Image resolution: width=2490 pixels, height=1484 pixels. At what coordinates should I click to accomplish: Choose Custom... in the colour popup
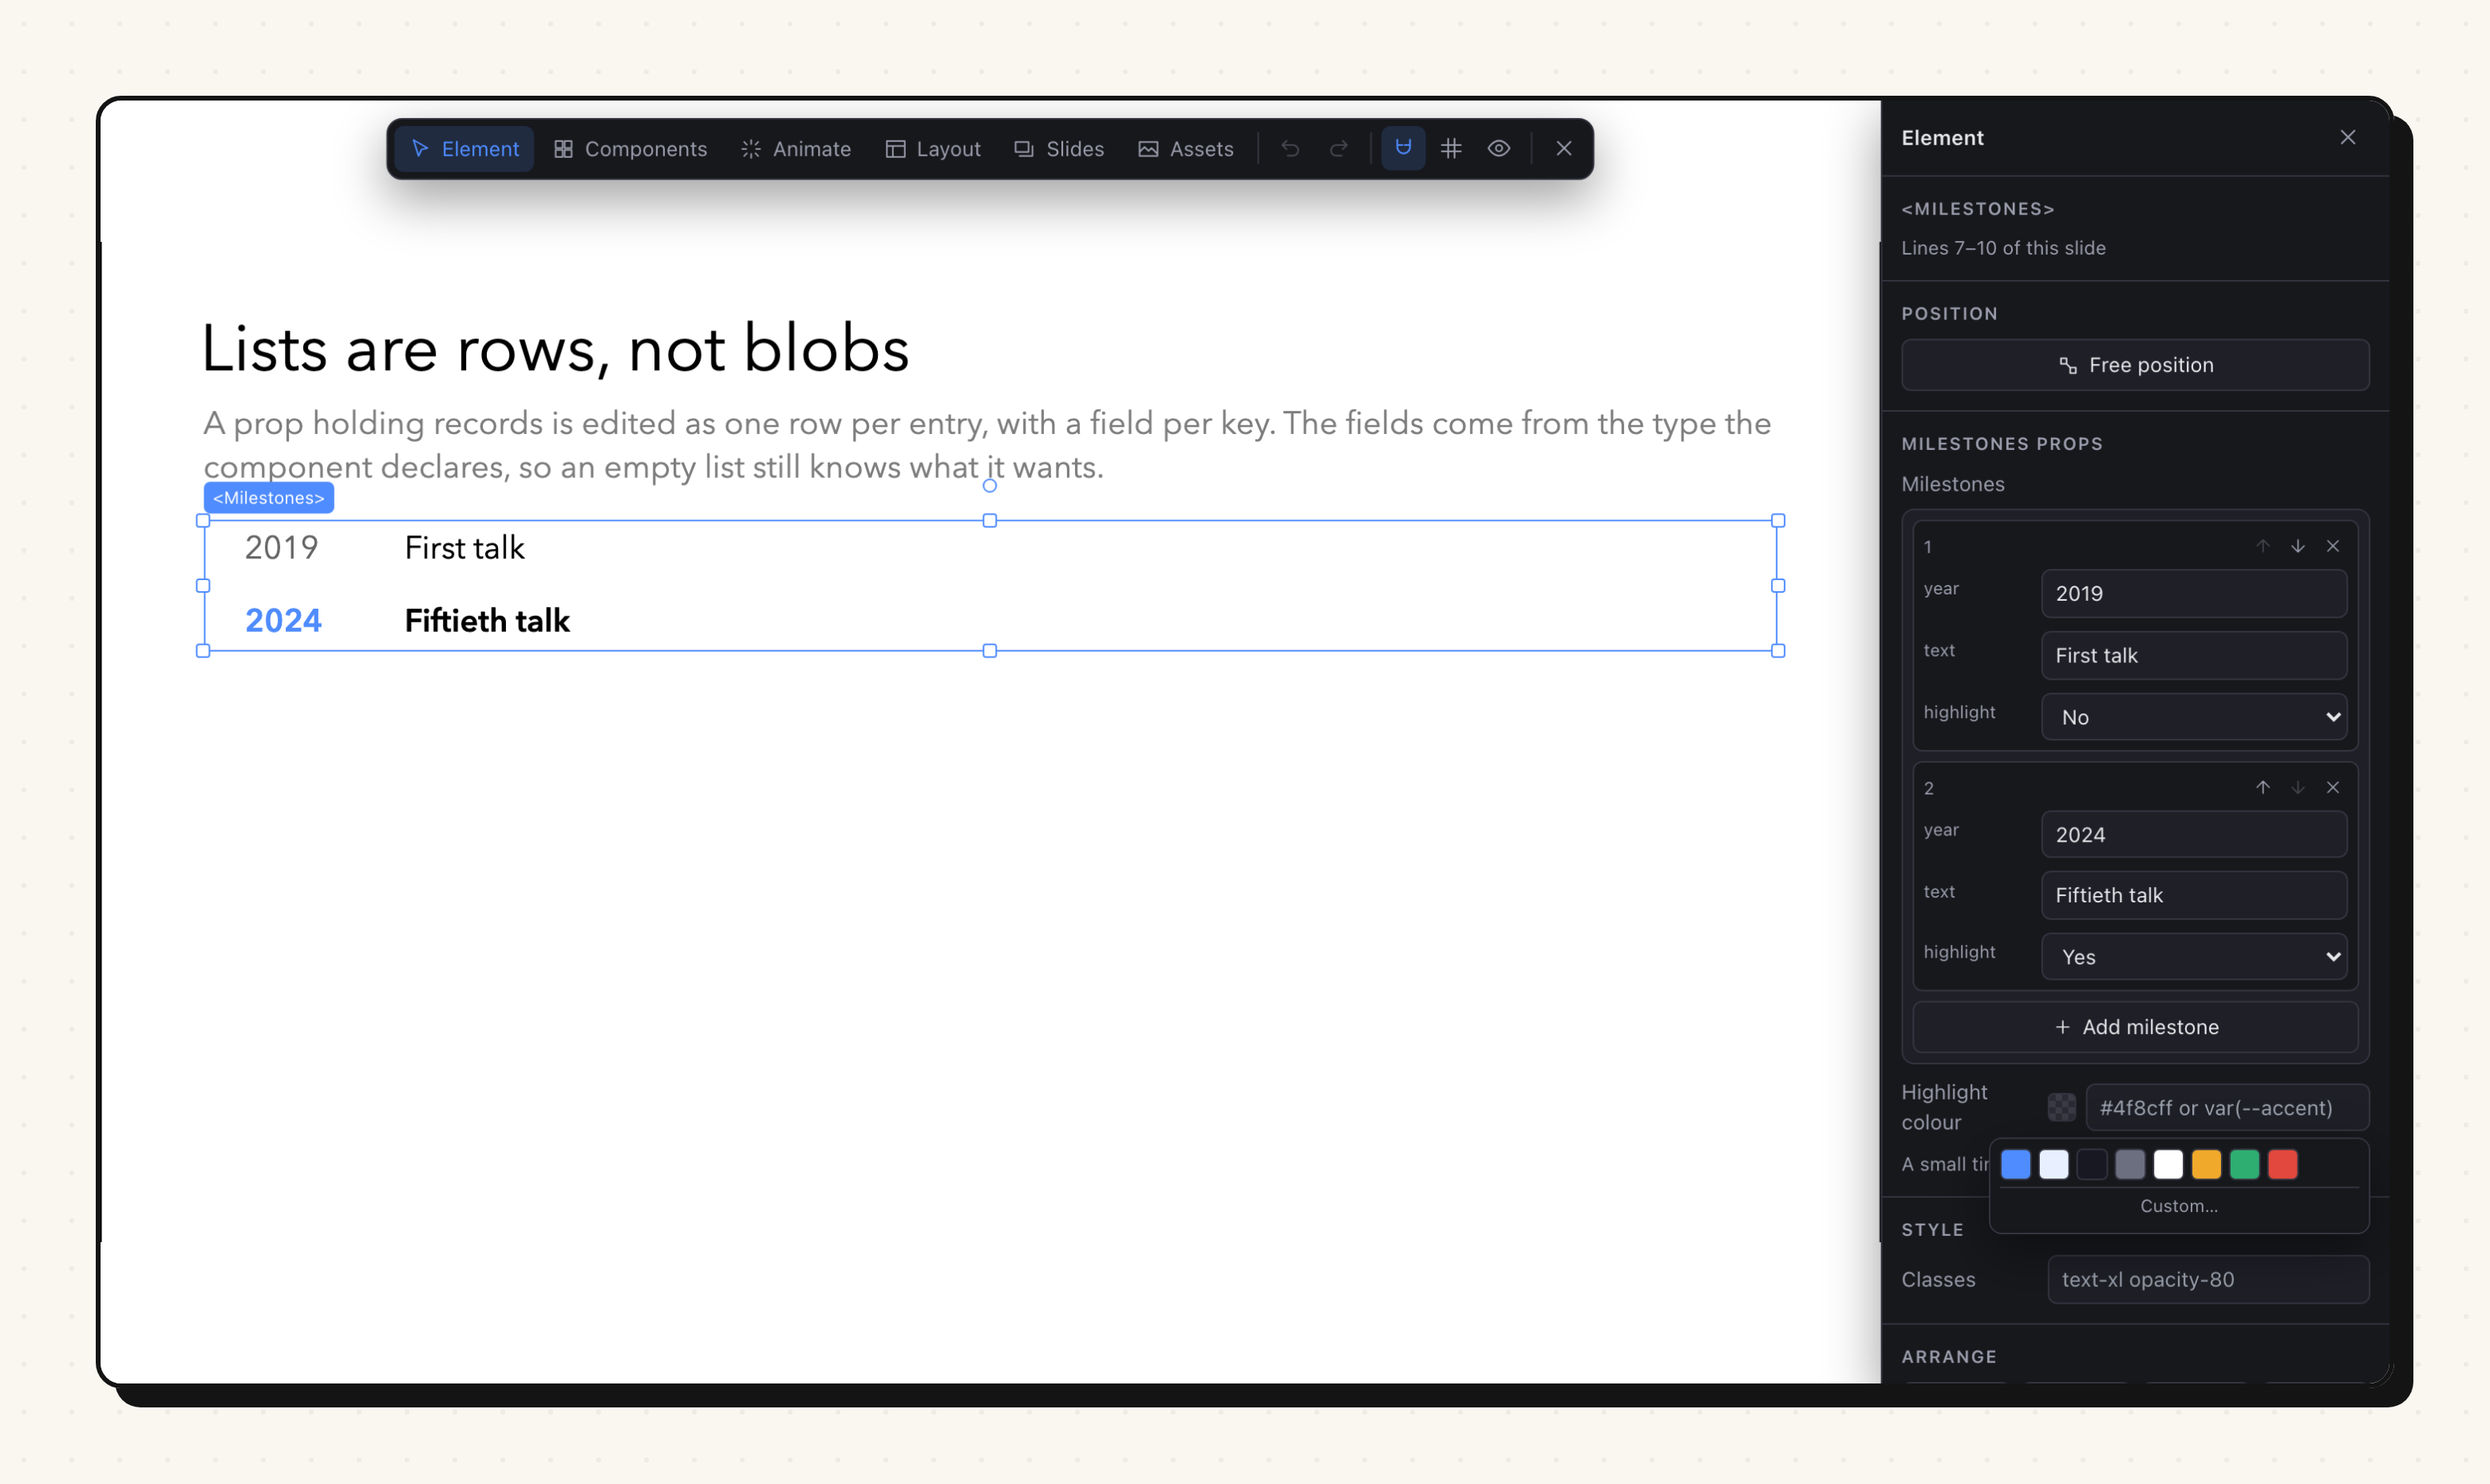(2179, 1206)
